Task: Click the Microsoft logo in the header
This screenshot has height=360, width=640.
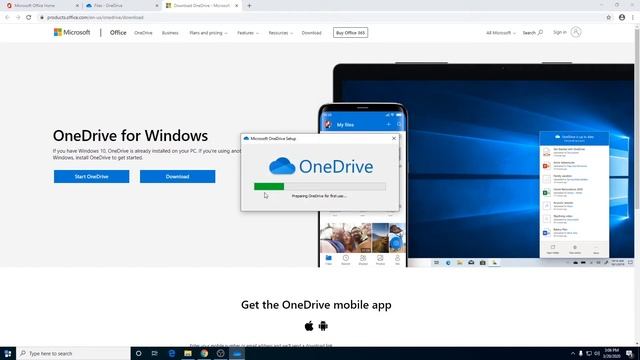Action: pos(72,32)
